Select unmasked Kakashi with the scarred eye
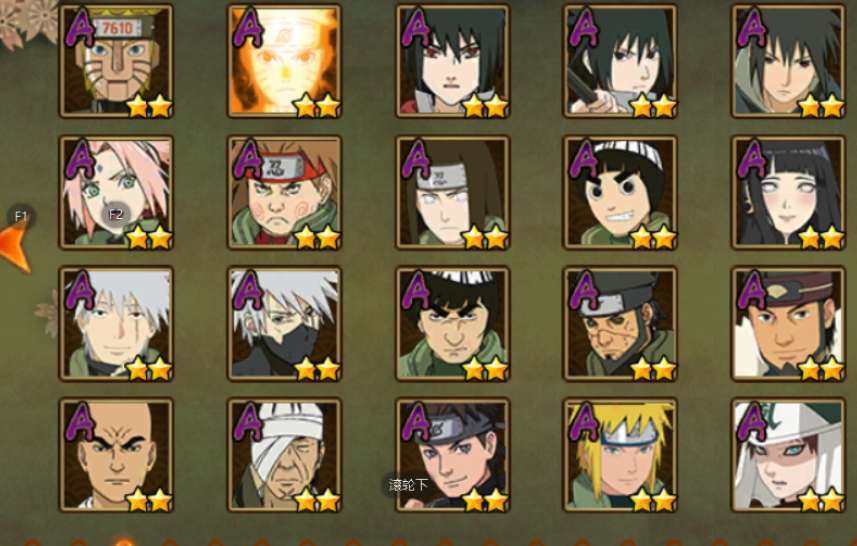 point(116,324)
